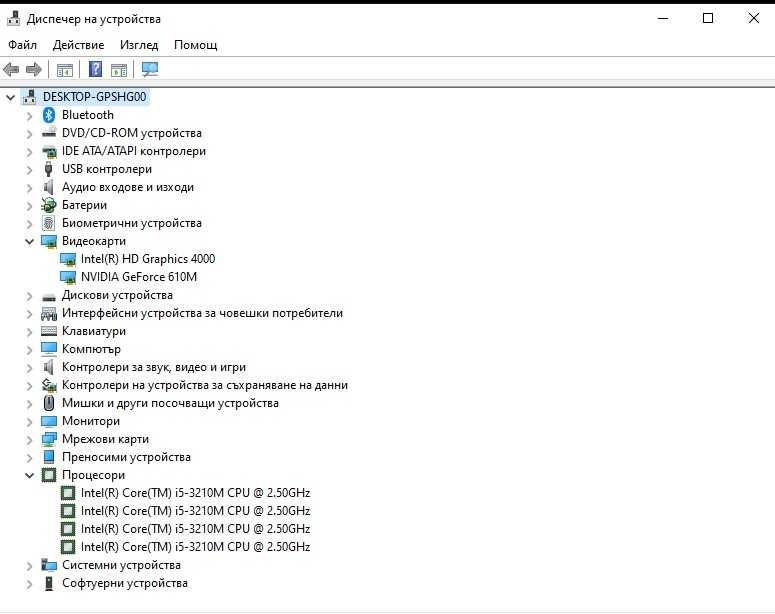The height and width of the screenshot is (614, 775).
Task: Expand Контролери за звук, видео и игри
Action: click(29, 368)
